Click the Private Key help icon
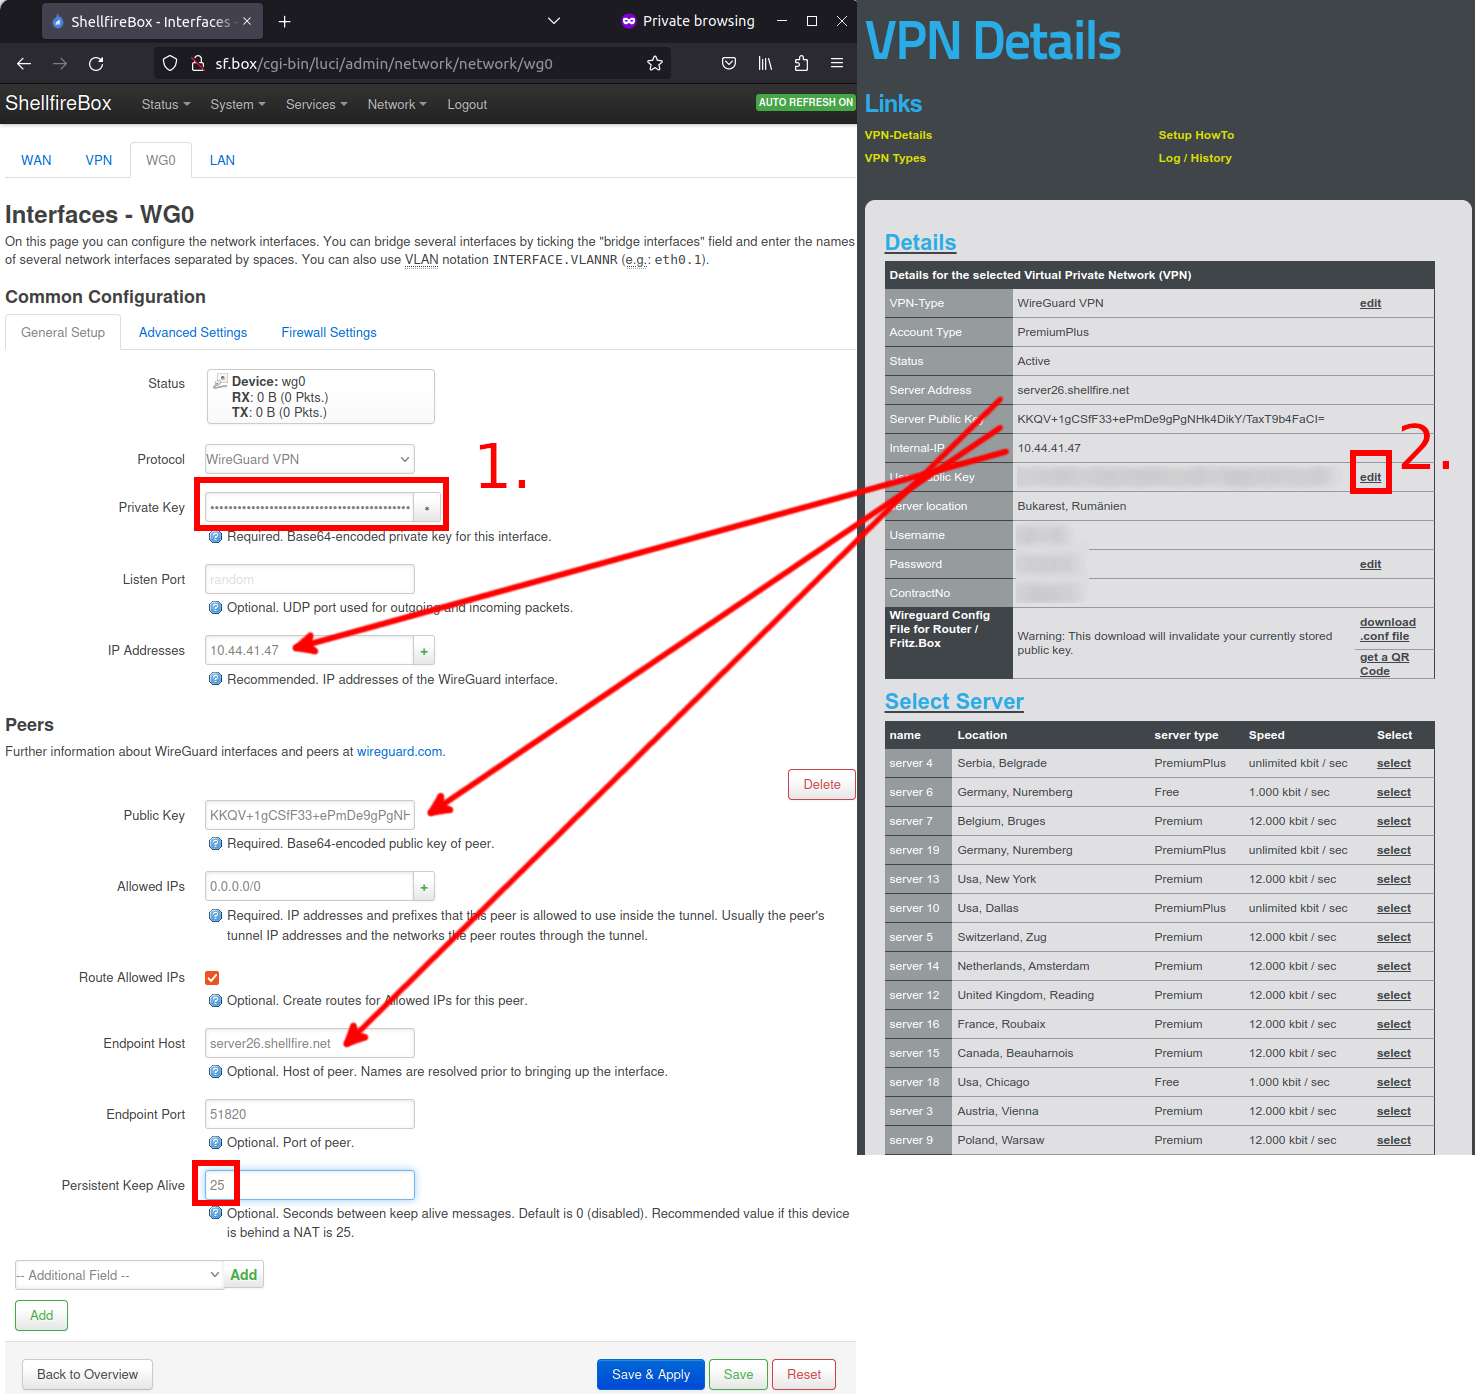Viewport: 1477px width, 1394px height. (215, 537)
